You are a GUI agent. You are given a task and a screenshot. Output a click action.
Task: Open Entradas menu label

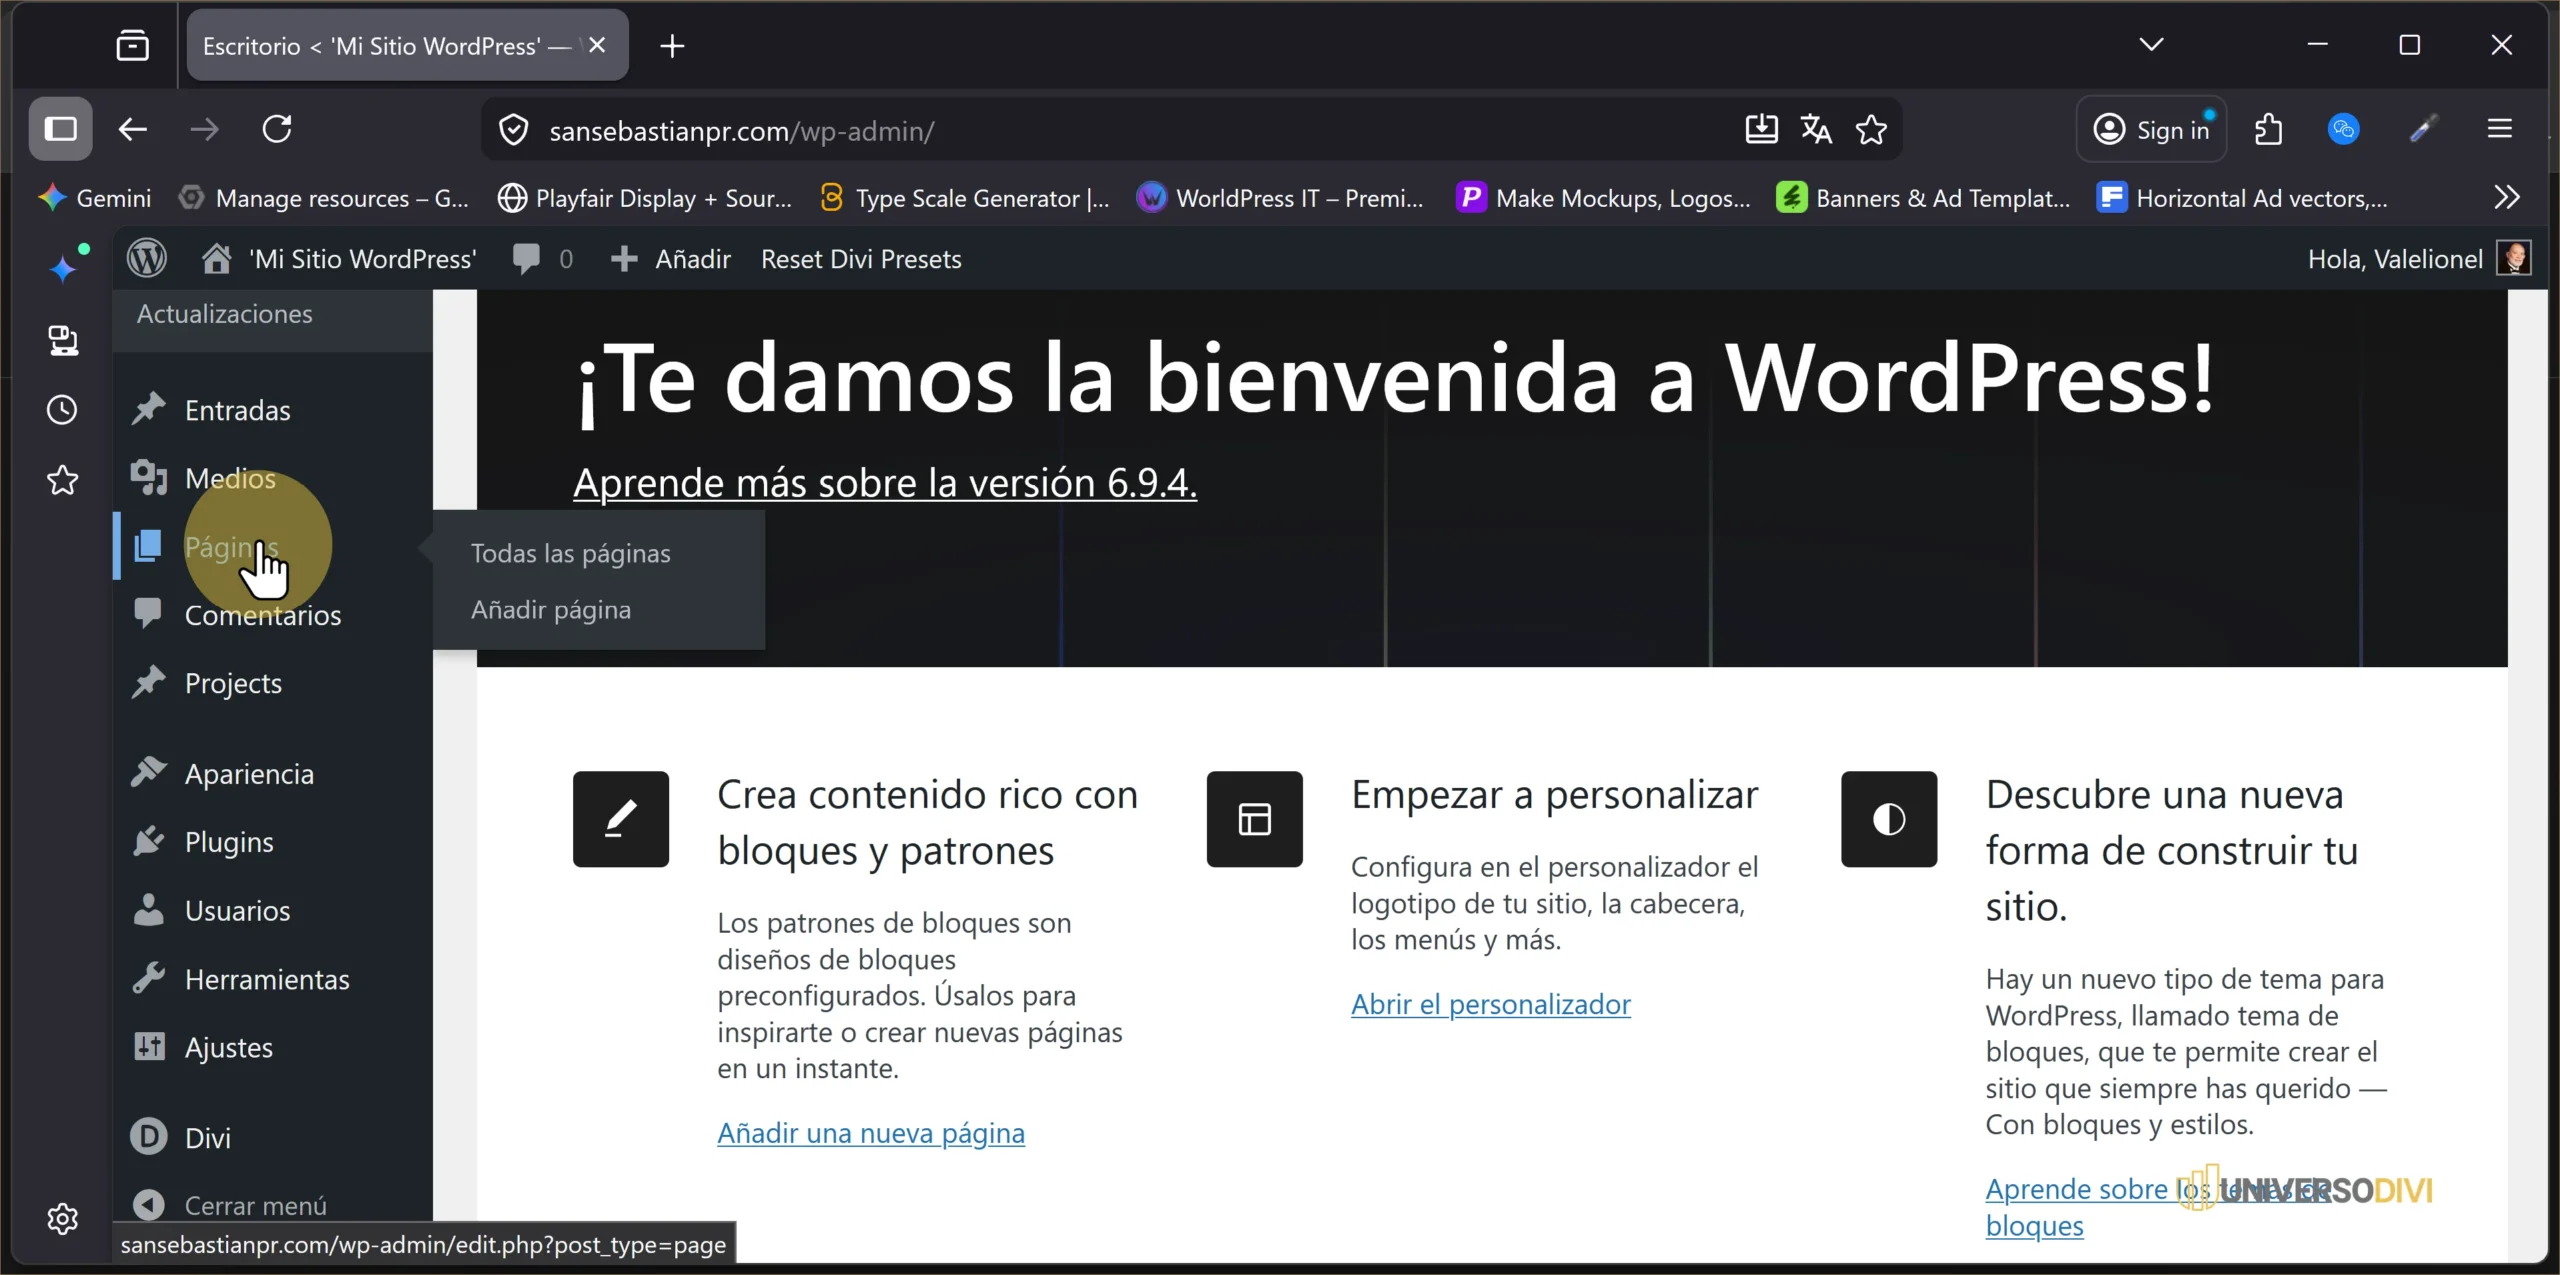coord(238,410)
